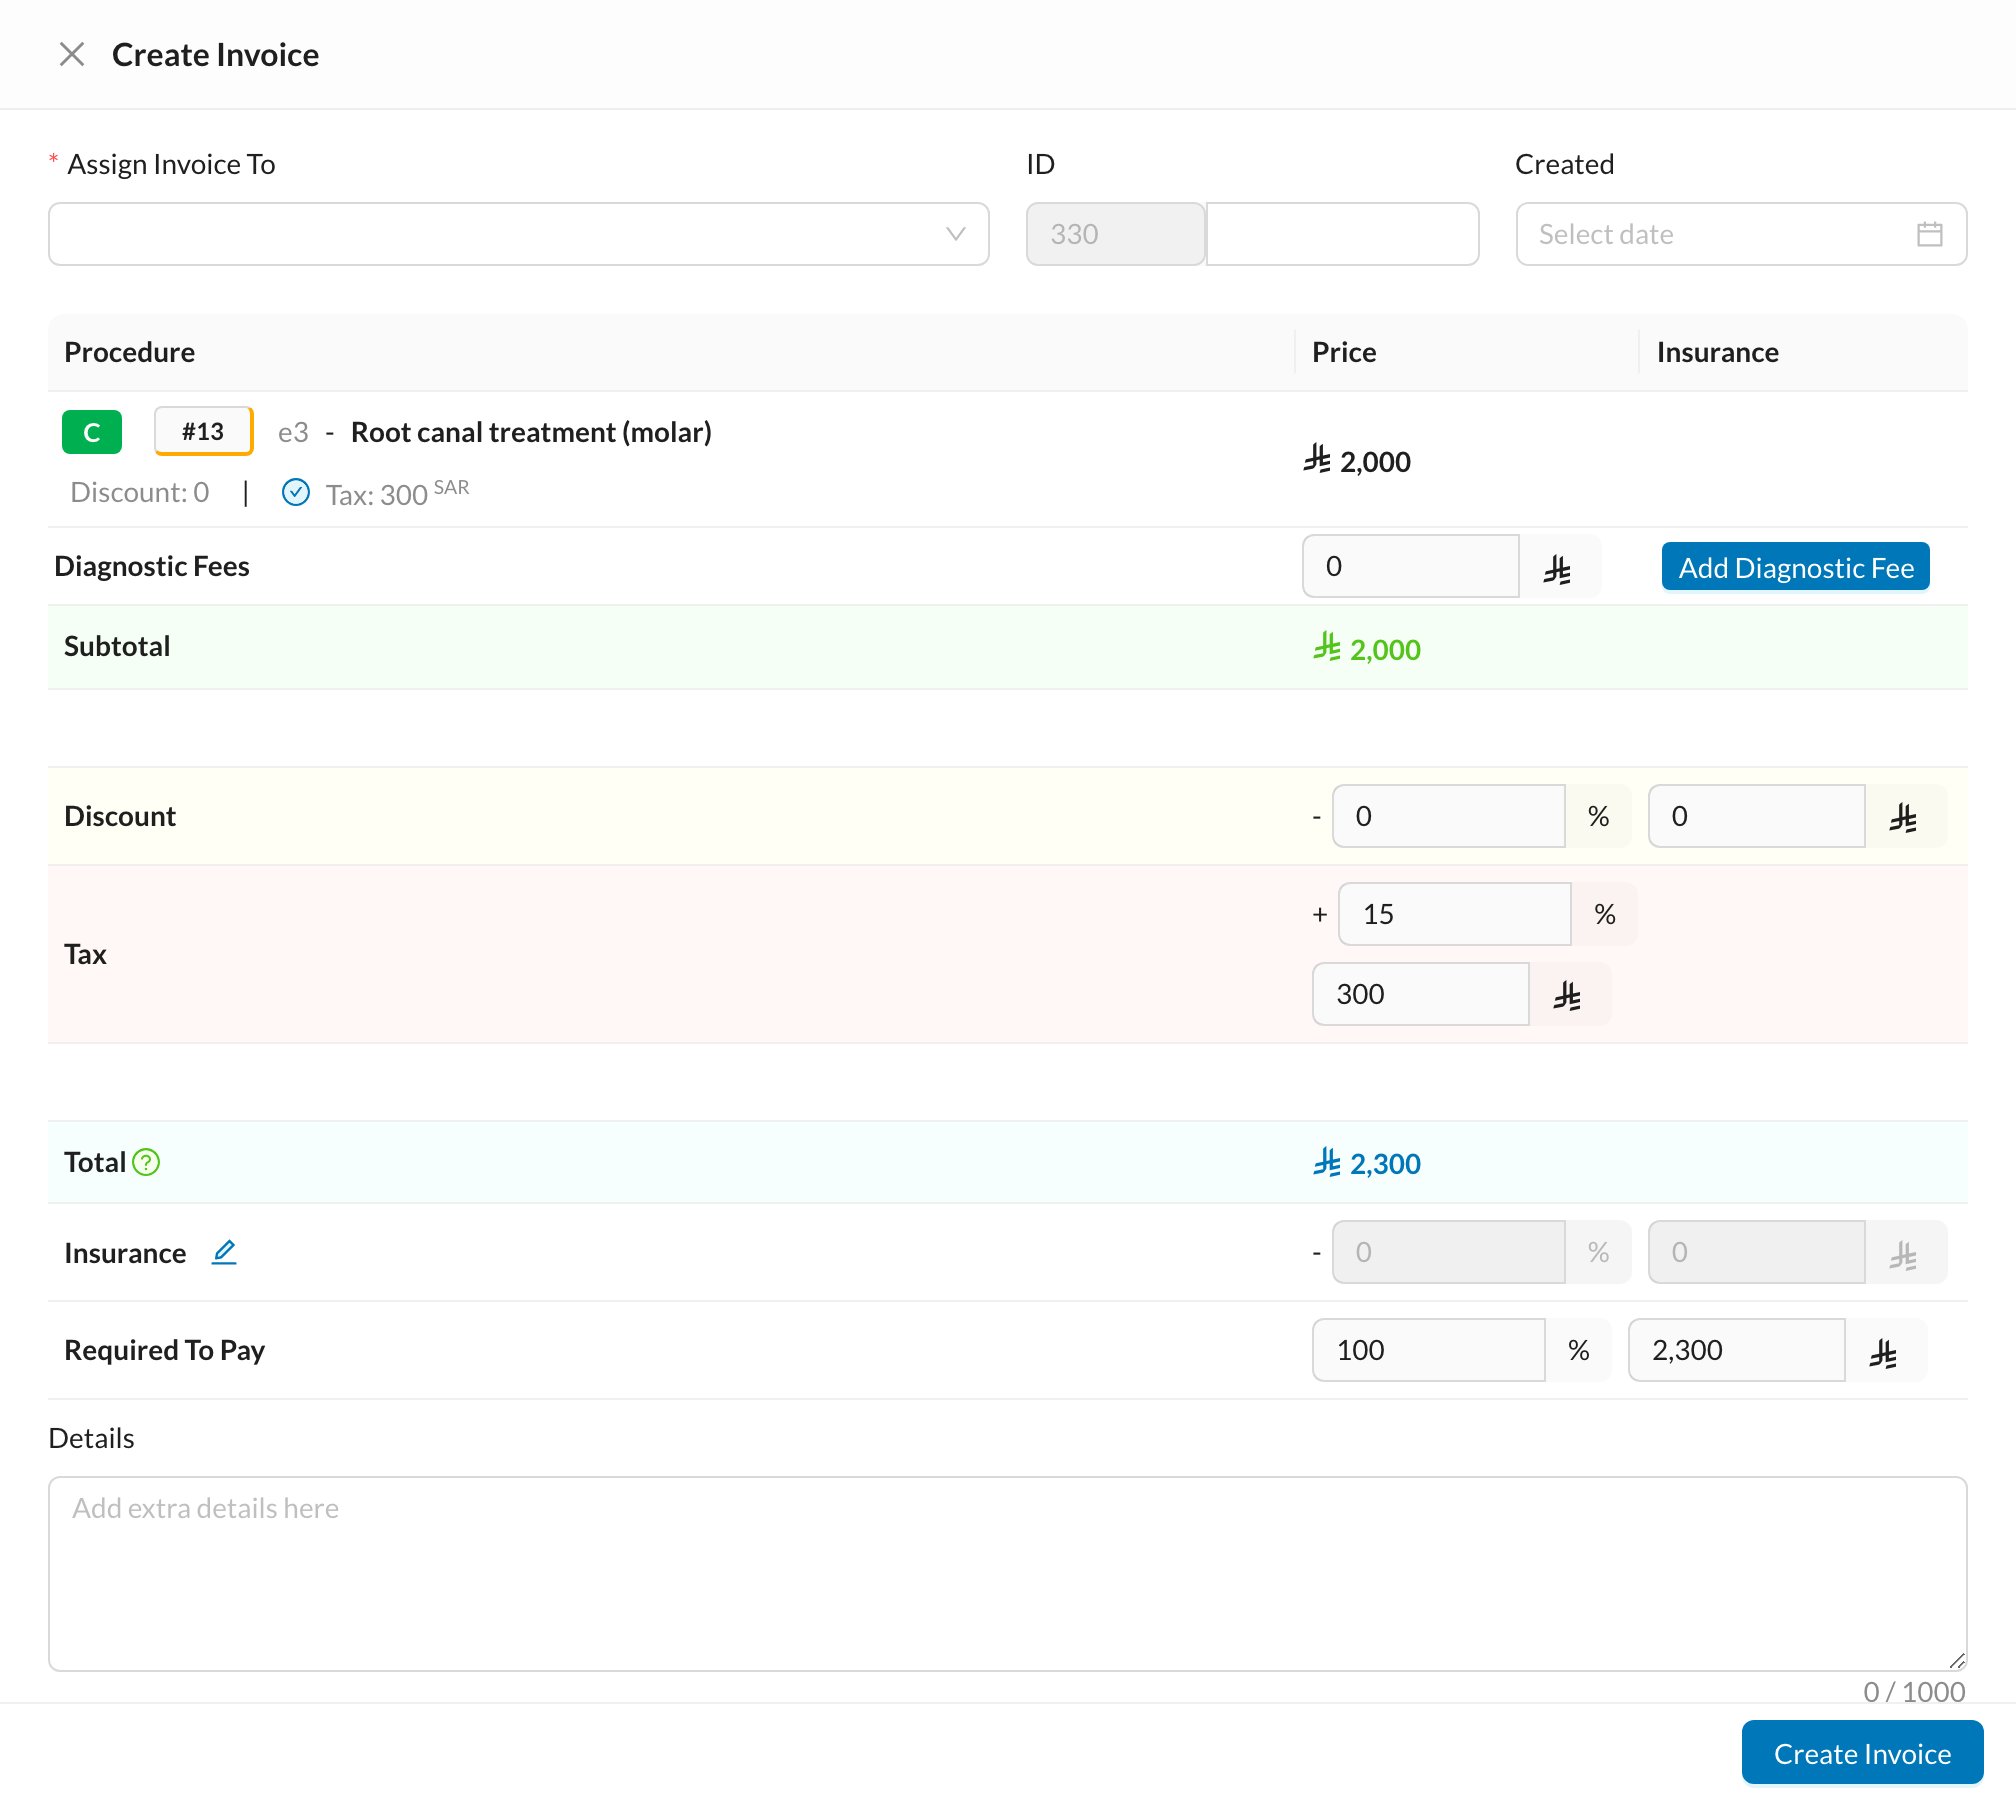Click the green C status badge
Image resolution: width=2016 pixels, height=1800 pixels.
92,432
